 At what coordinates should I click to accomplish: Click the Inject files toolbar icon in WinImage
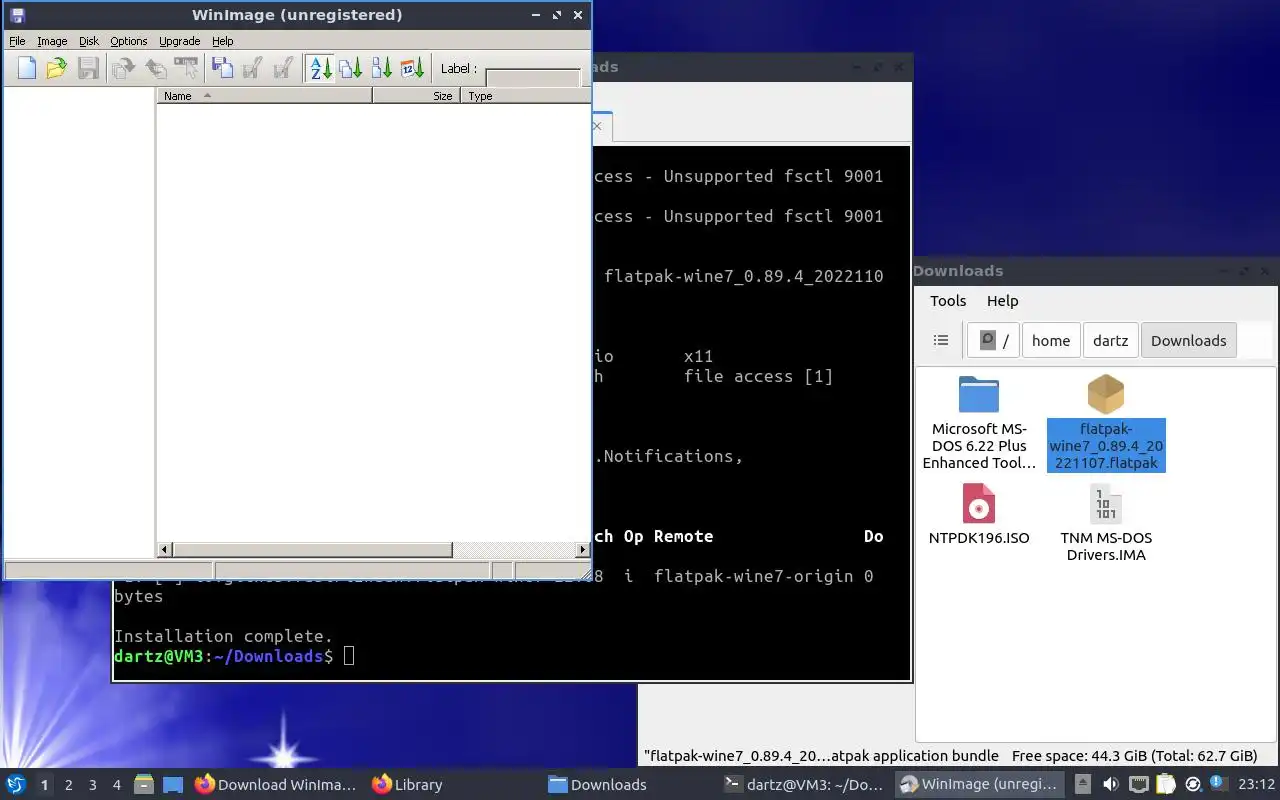pyautogui.click(x=155, y=68)
